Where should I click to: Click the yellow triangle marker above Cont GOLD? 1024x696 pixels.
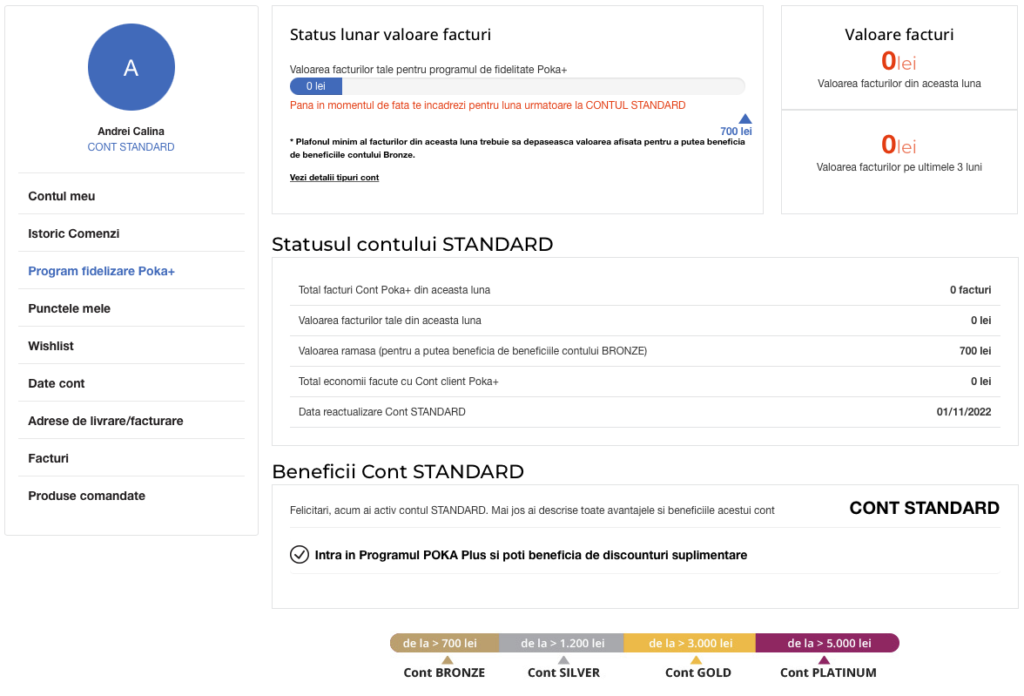pos(696,660)
